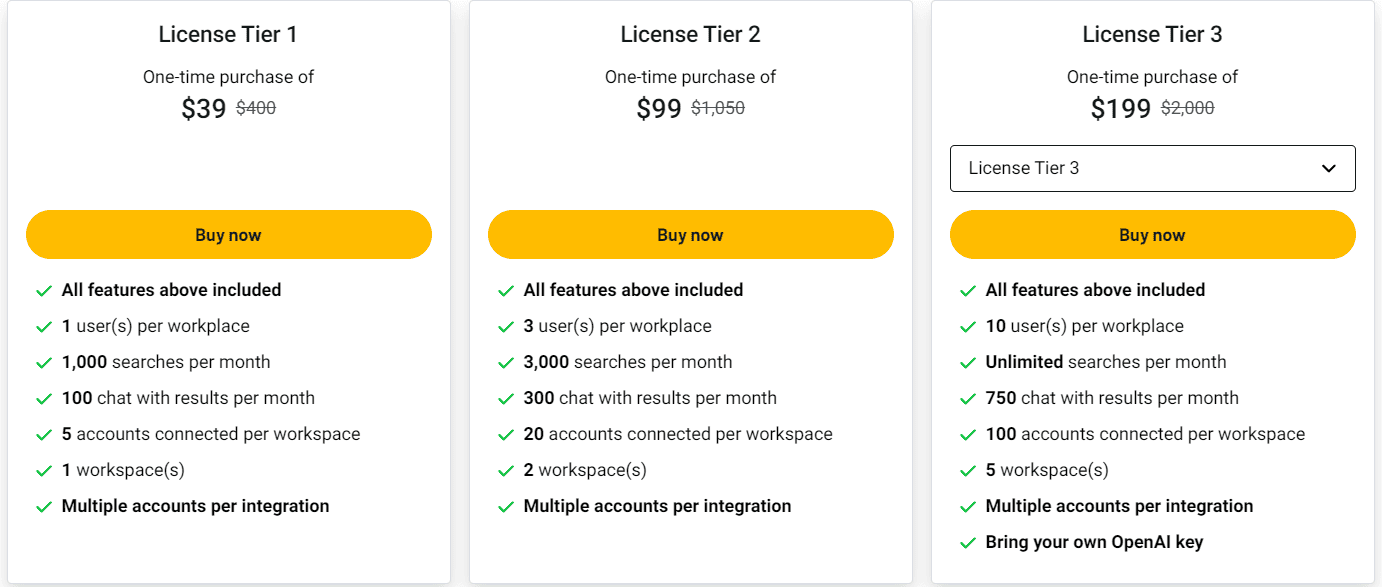Select the checkmark next to '5 workspace(s)' in Tier 3

pyautogui.click(x=968, y=470)
